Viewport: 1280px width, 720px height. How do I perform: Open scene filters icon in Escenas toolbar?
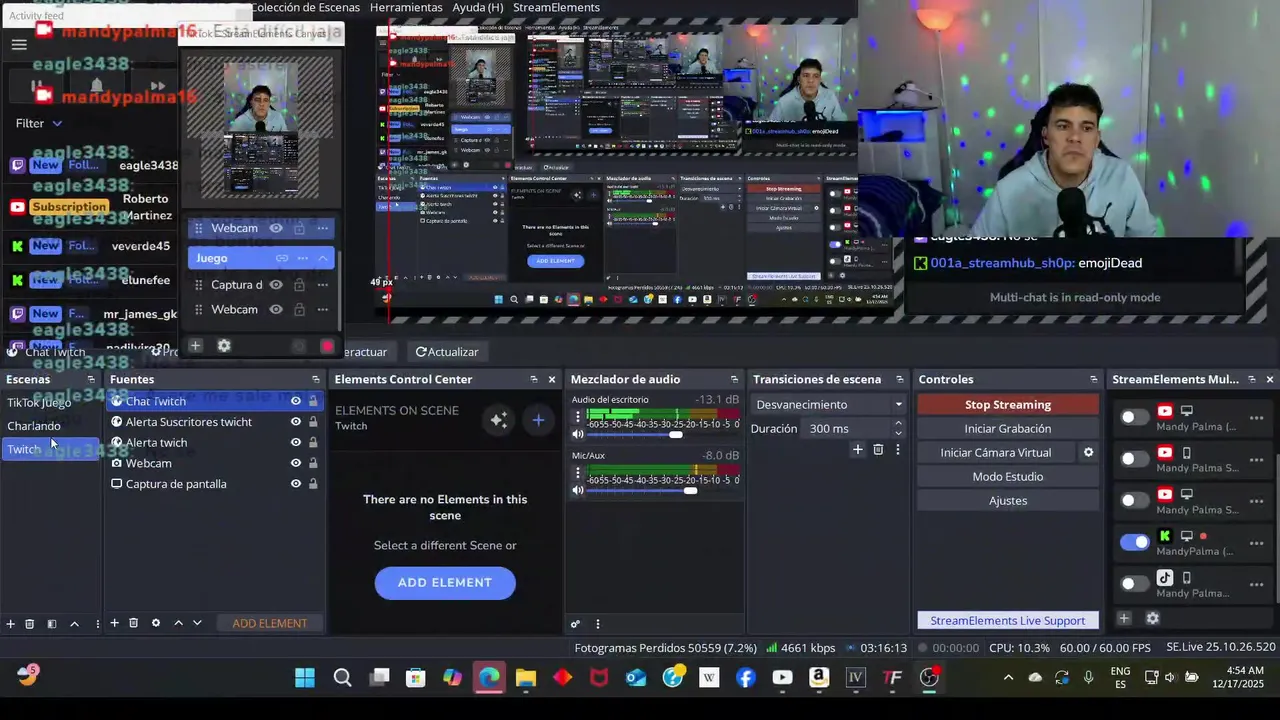click(52, 623)
